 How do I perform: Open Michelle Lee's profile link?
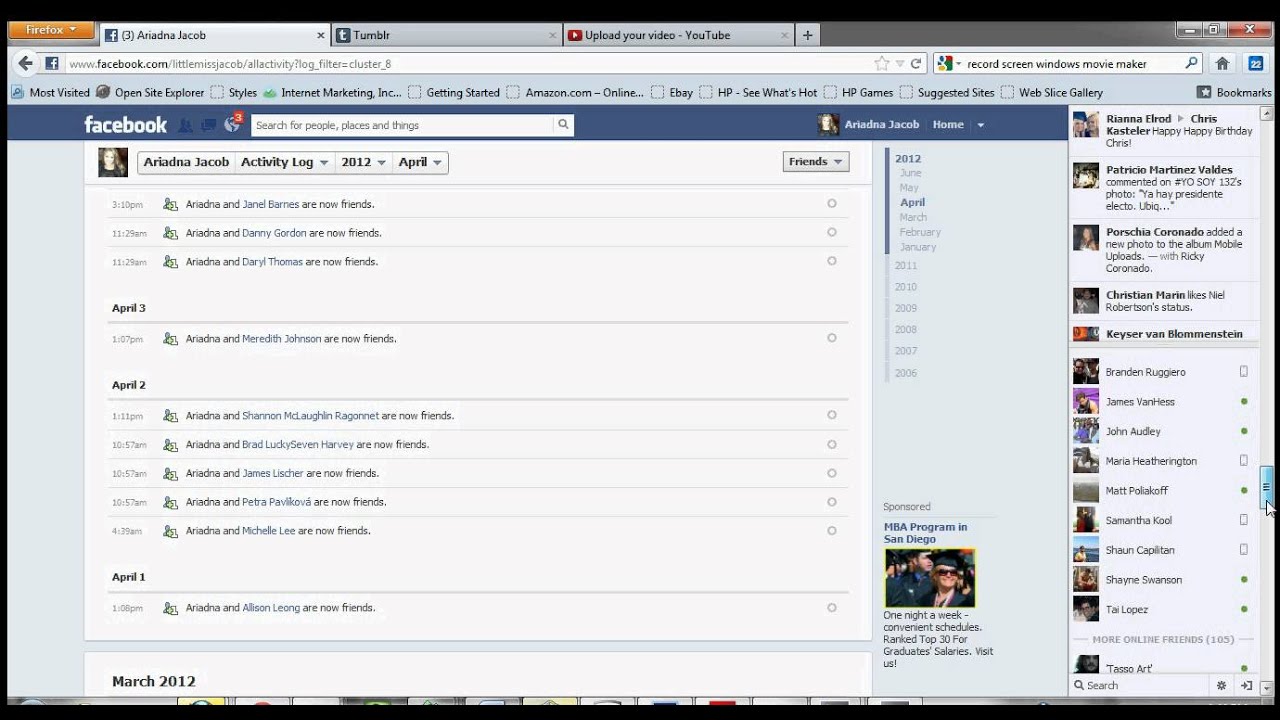point(269,531)
